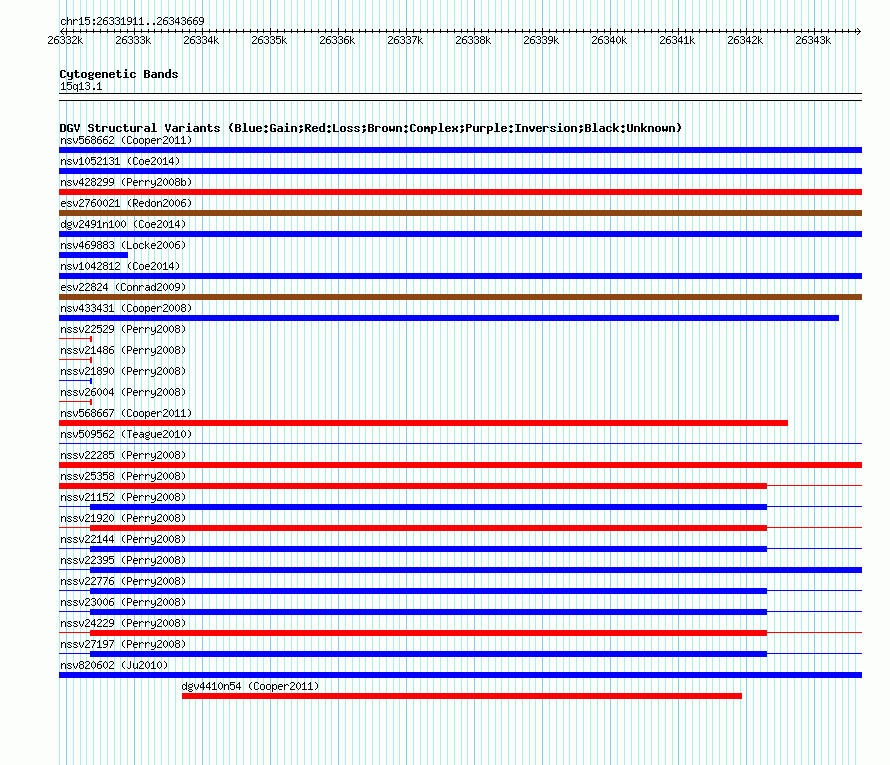Click the 26343k ruler tick label

pyautogui.click(x=813, y=40)
